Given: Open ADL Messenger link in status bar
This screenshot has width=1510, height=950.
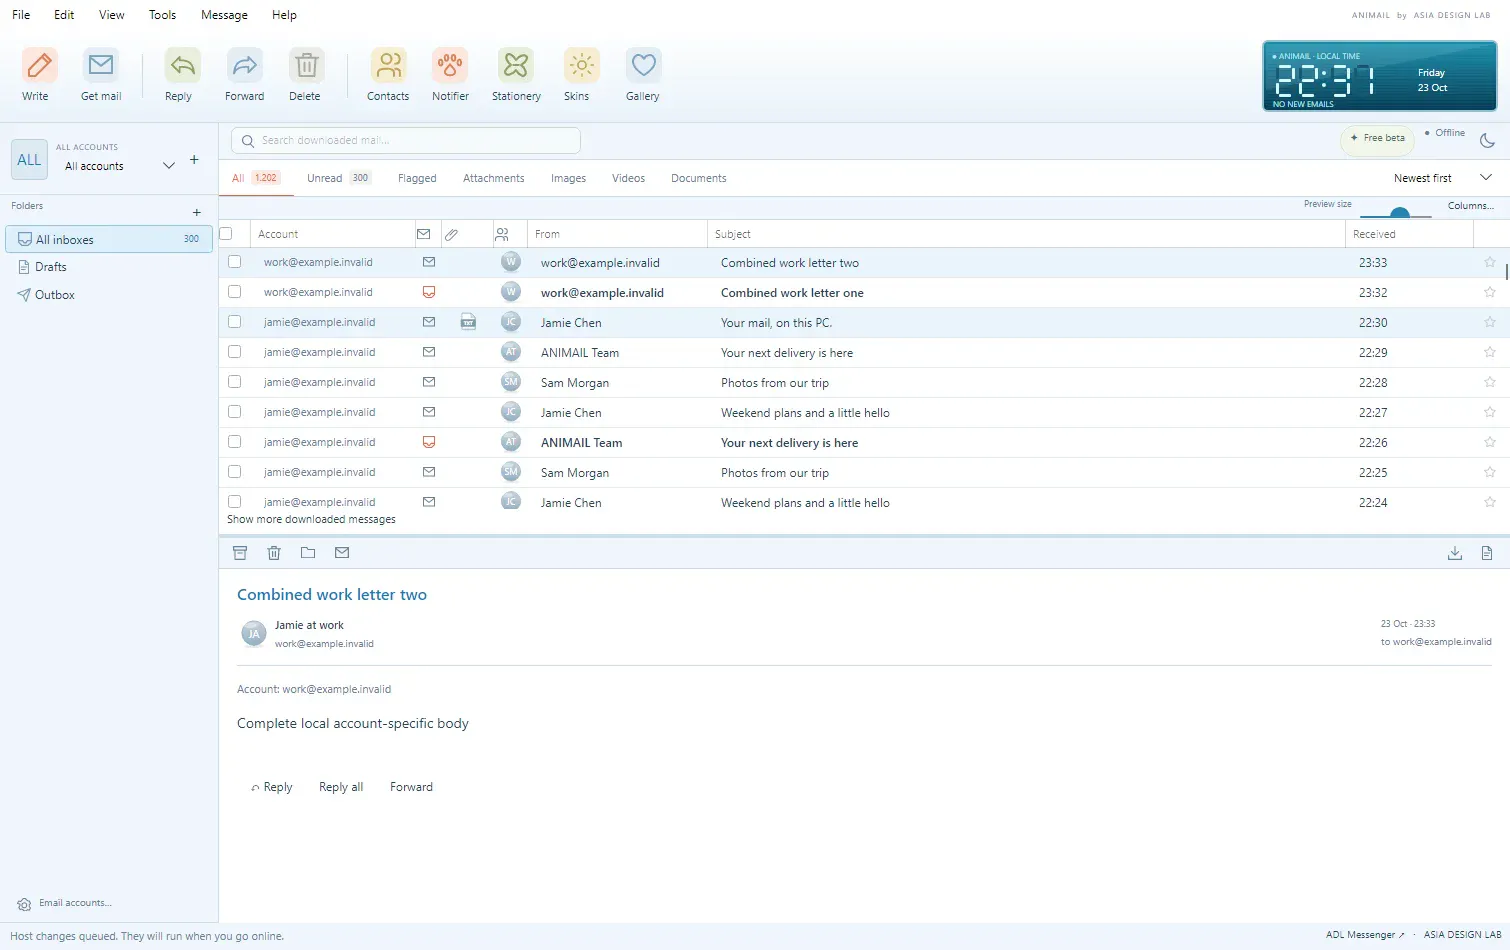Looking at the screenshot, I should coord(1365,935).
